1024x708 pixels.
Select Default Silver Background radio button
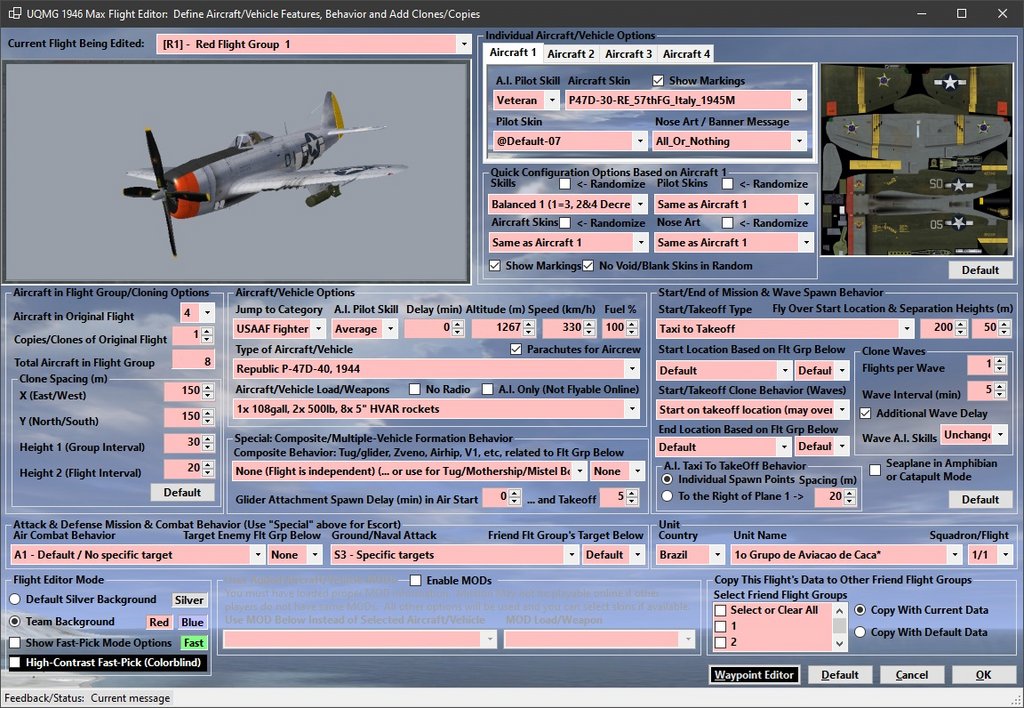coord(14,599)
